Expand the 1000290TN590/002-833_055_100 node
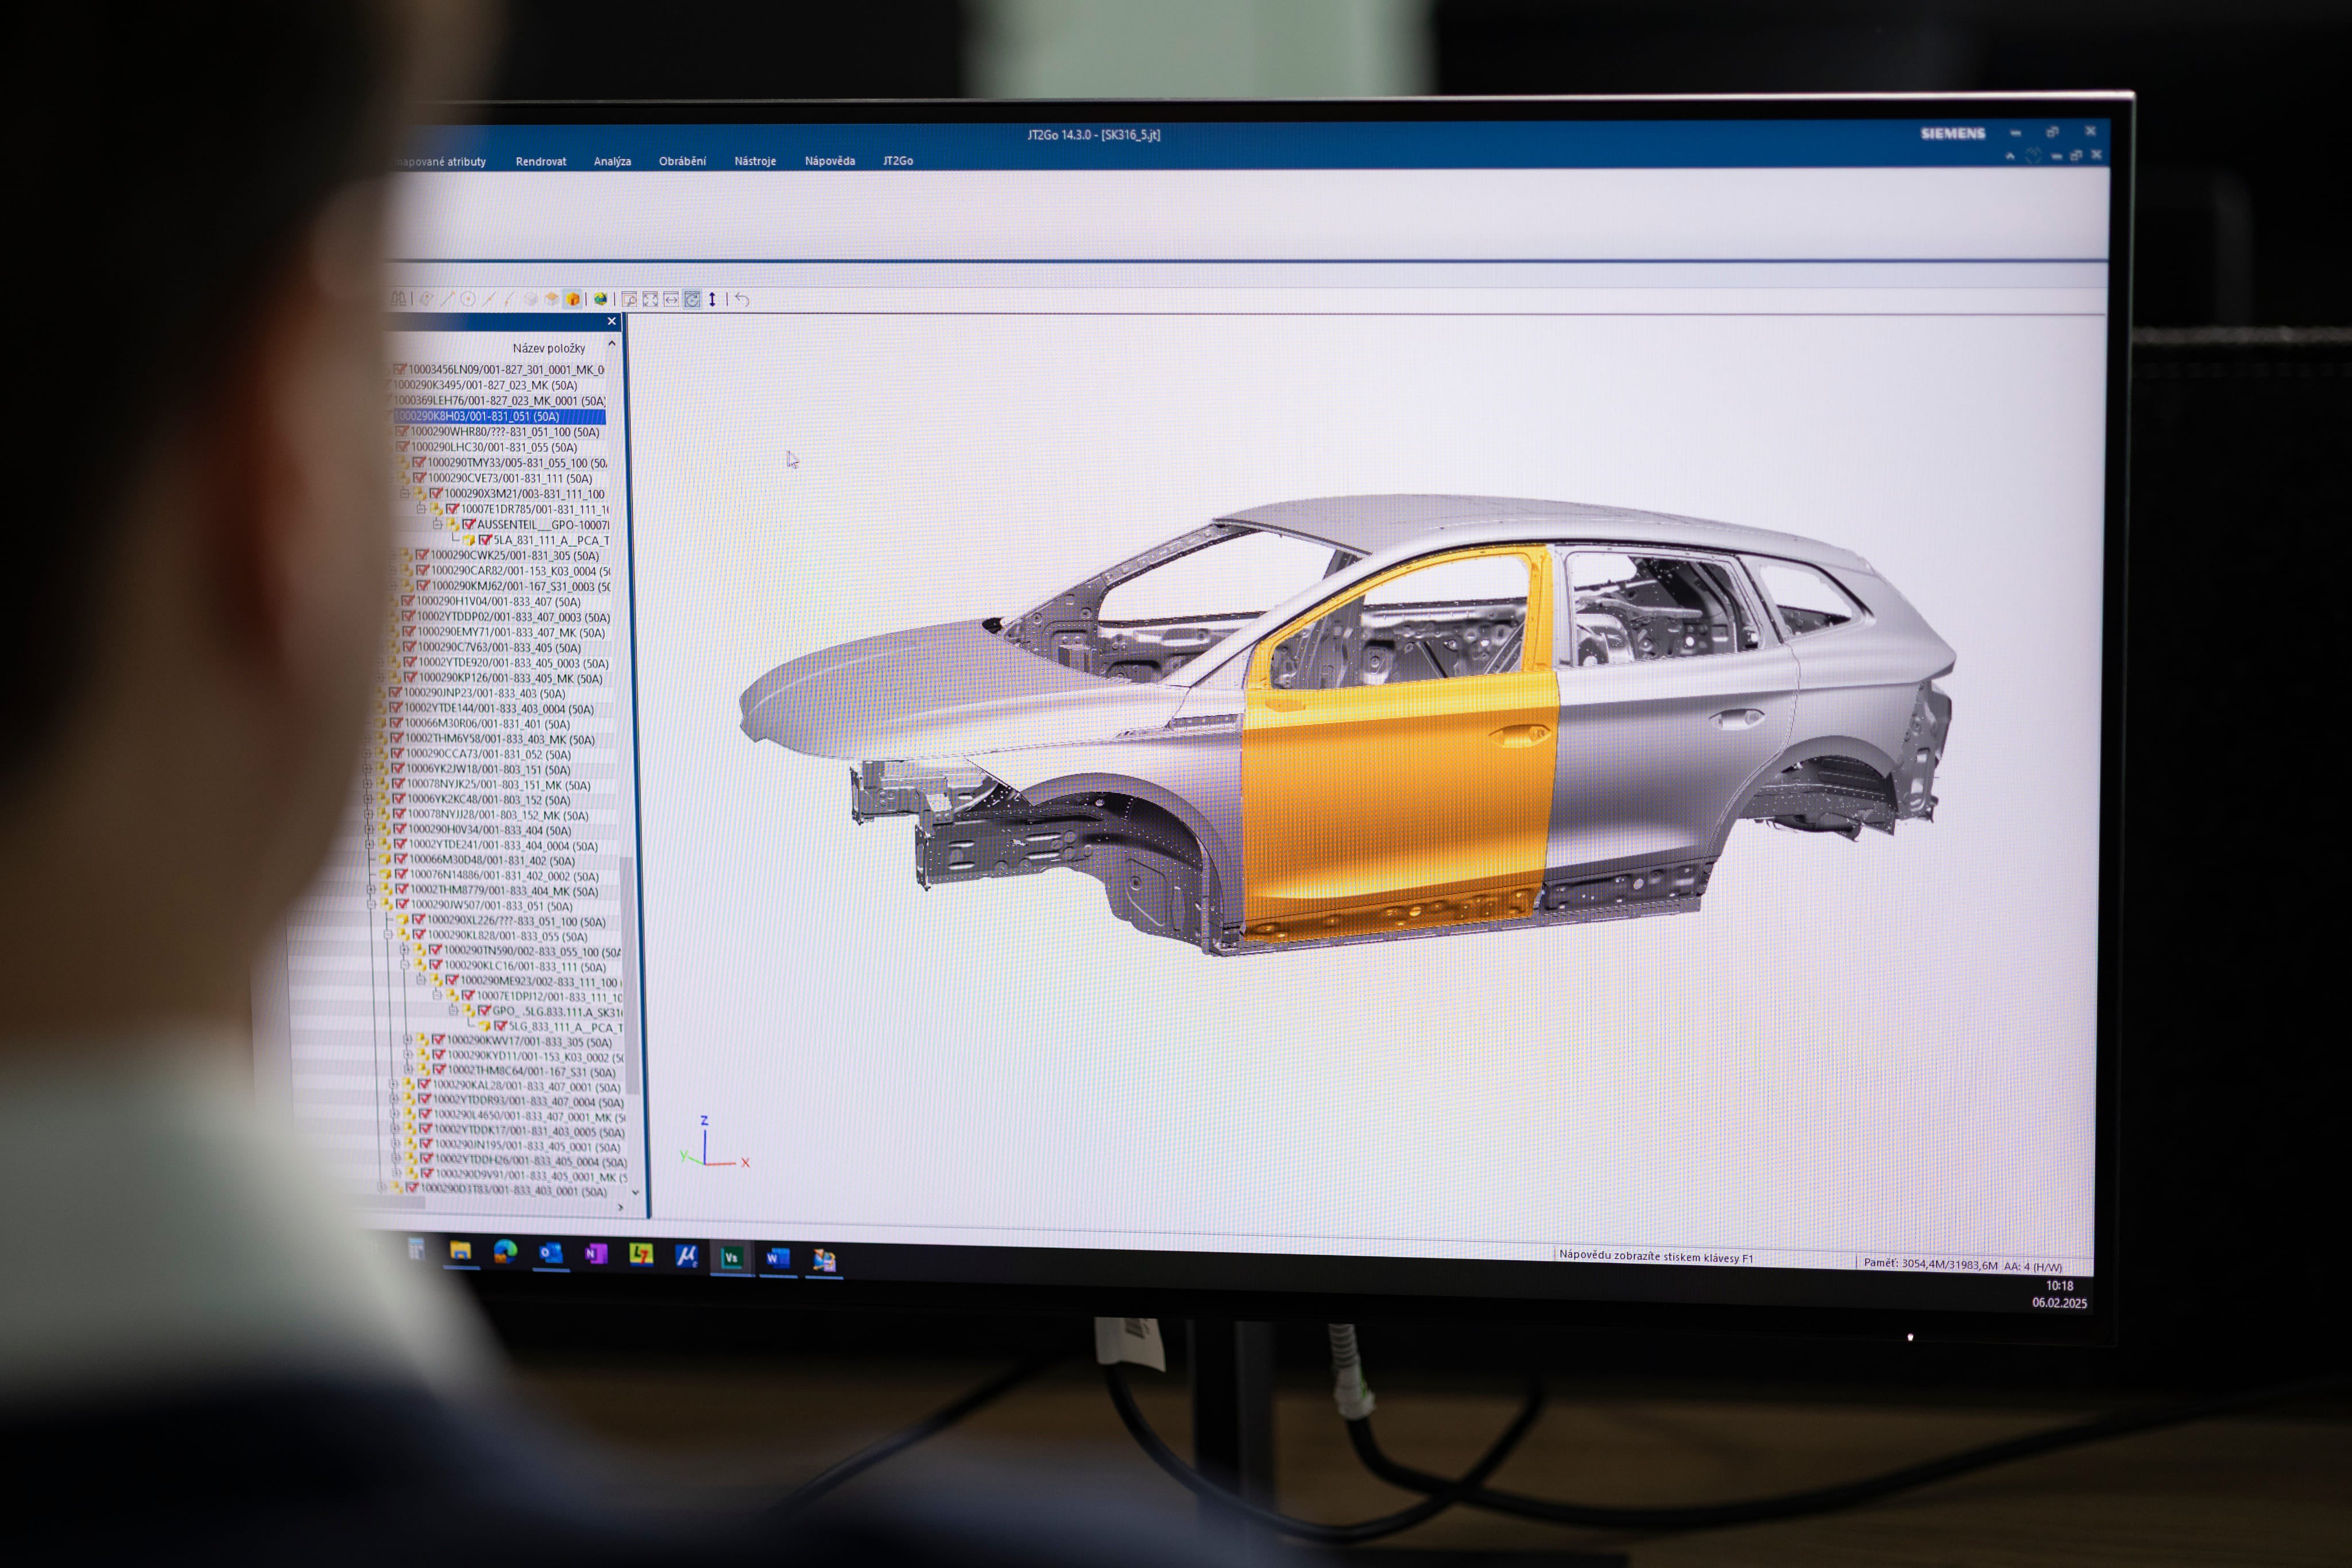2352x1568 pixels. point(404,951)
